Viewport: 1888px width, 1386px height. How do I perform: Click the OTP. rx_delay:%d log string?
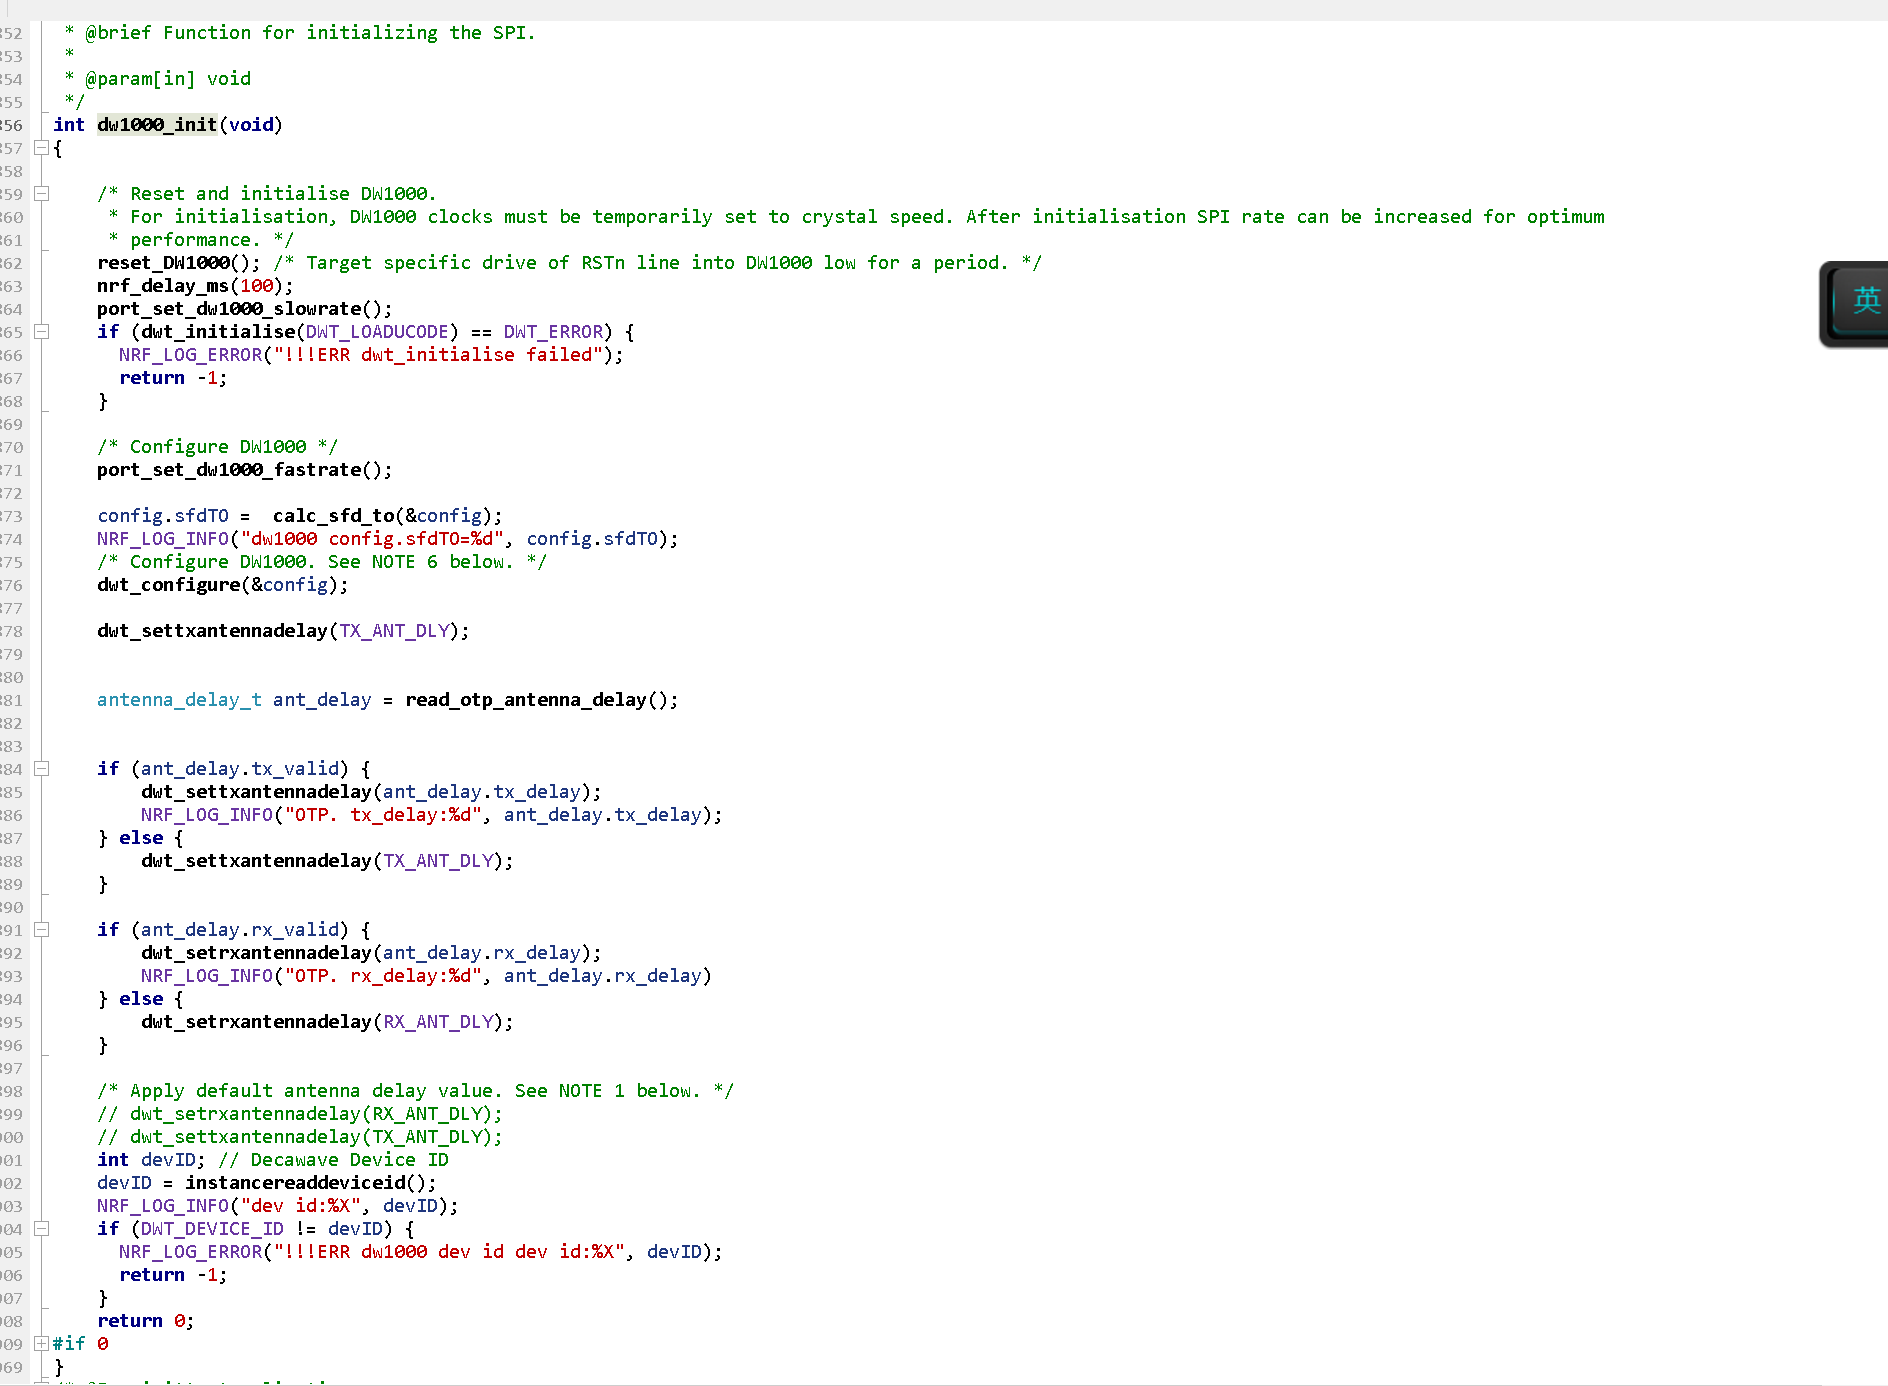point(383,976)
